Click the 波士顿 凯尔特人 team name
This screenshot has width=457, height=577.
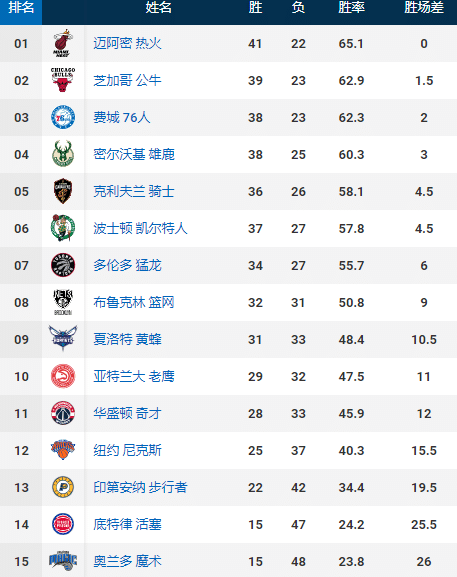pos(140,228)
